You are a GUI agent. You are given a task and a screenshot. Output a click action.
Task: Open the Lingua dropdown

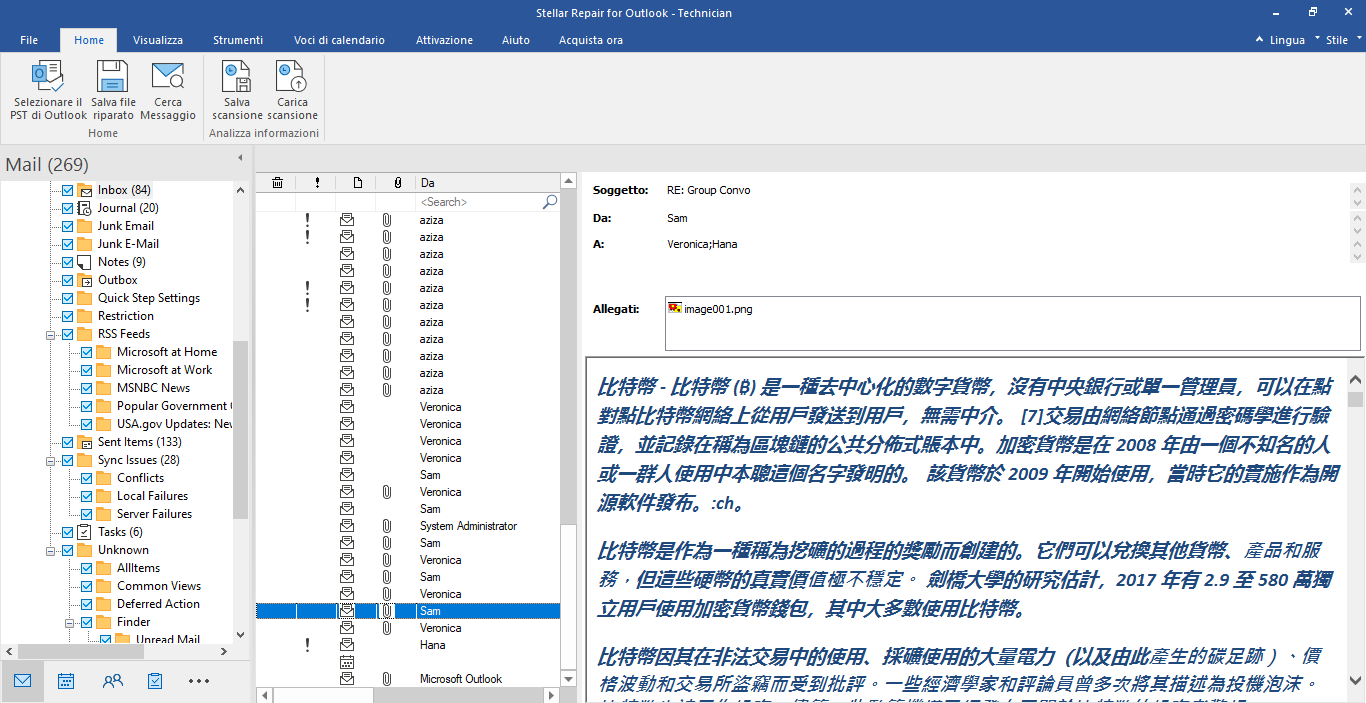pos(1293,40)
